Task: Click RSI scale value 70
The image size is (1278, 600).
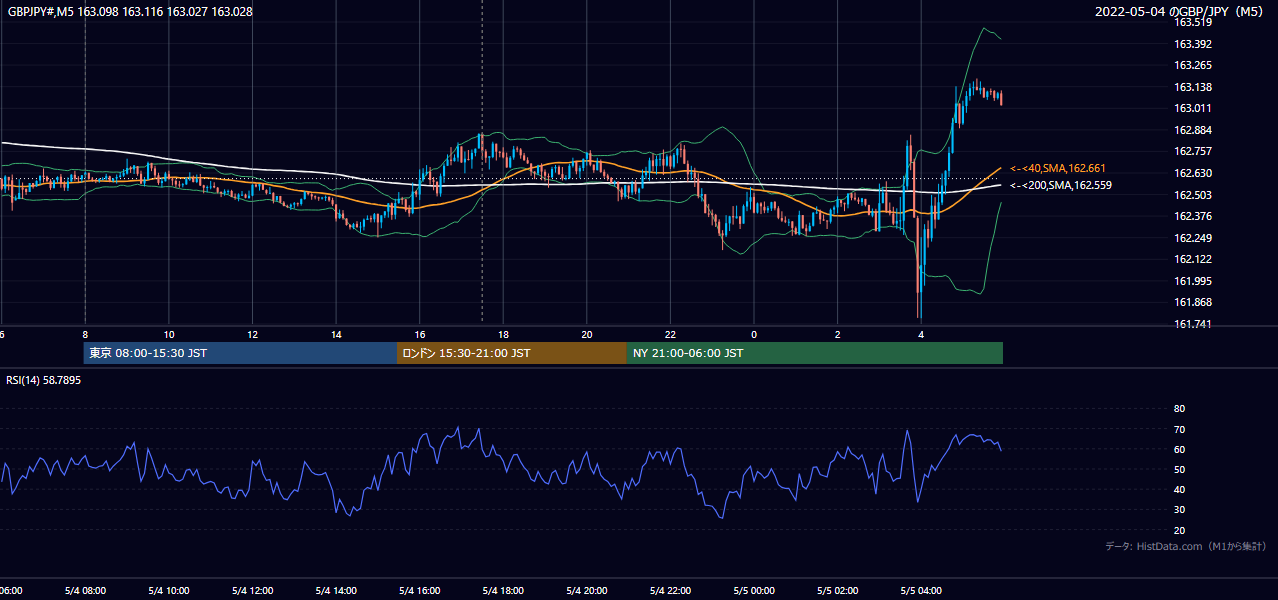Action: pos(1179,429)
